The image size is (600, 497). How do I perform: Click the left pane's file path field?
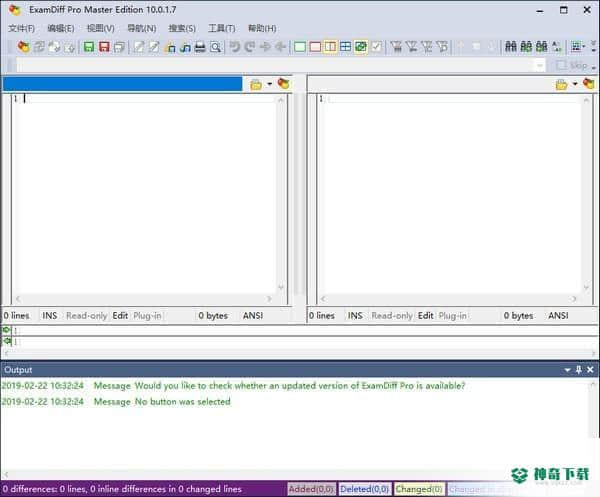122,84
